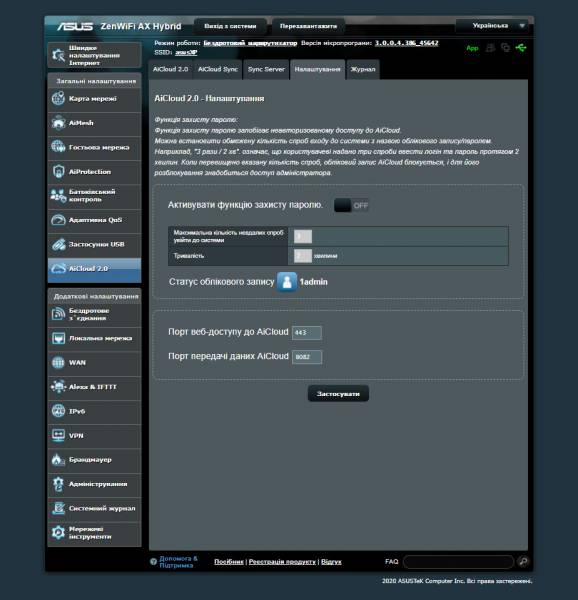This screenshot has height=600, width=578.
Task: Open the Відгук feedback link
Action: 331,562
